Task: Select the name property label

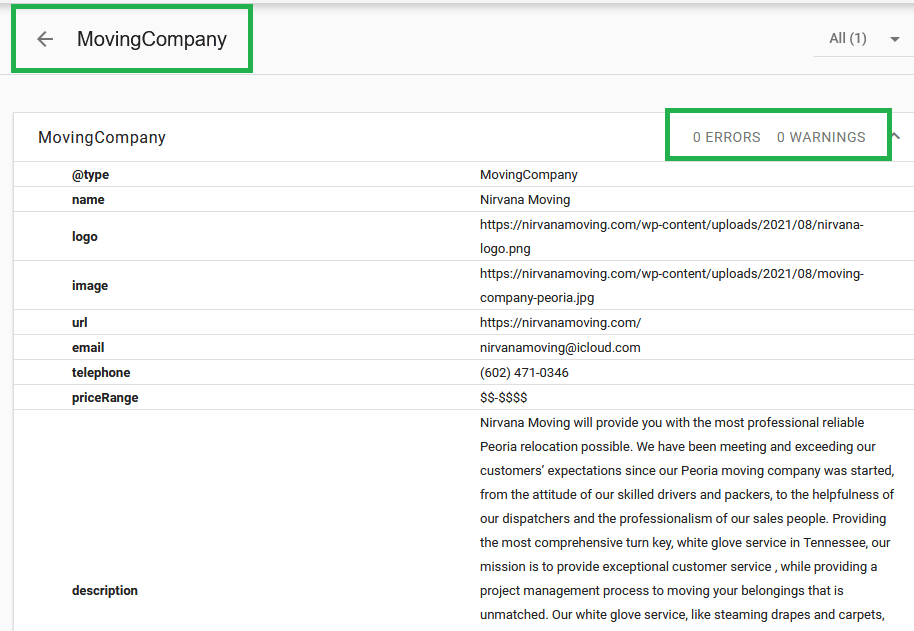Action: (x=88, y=200)
